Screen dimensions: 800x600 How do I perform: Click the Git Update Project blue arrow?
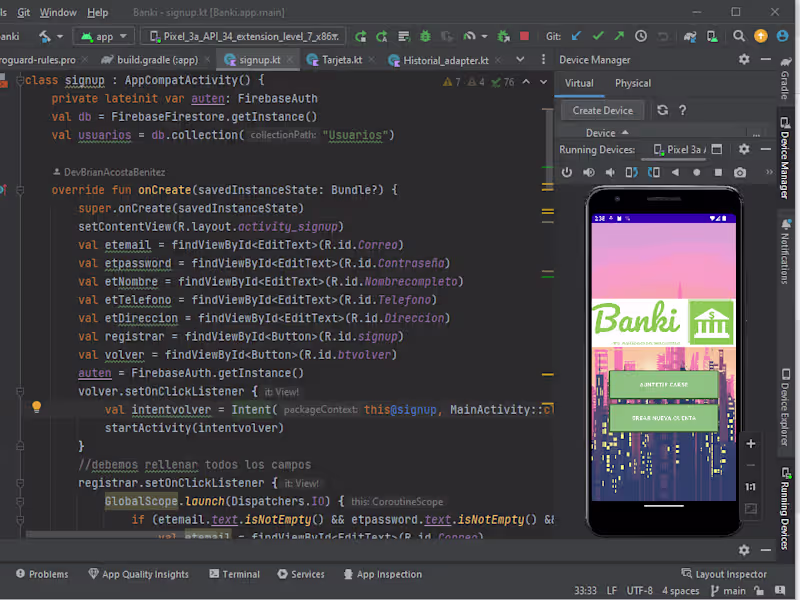pos(577,36)
